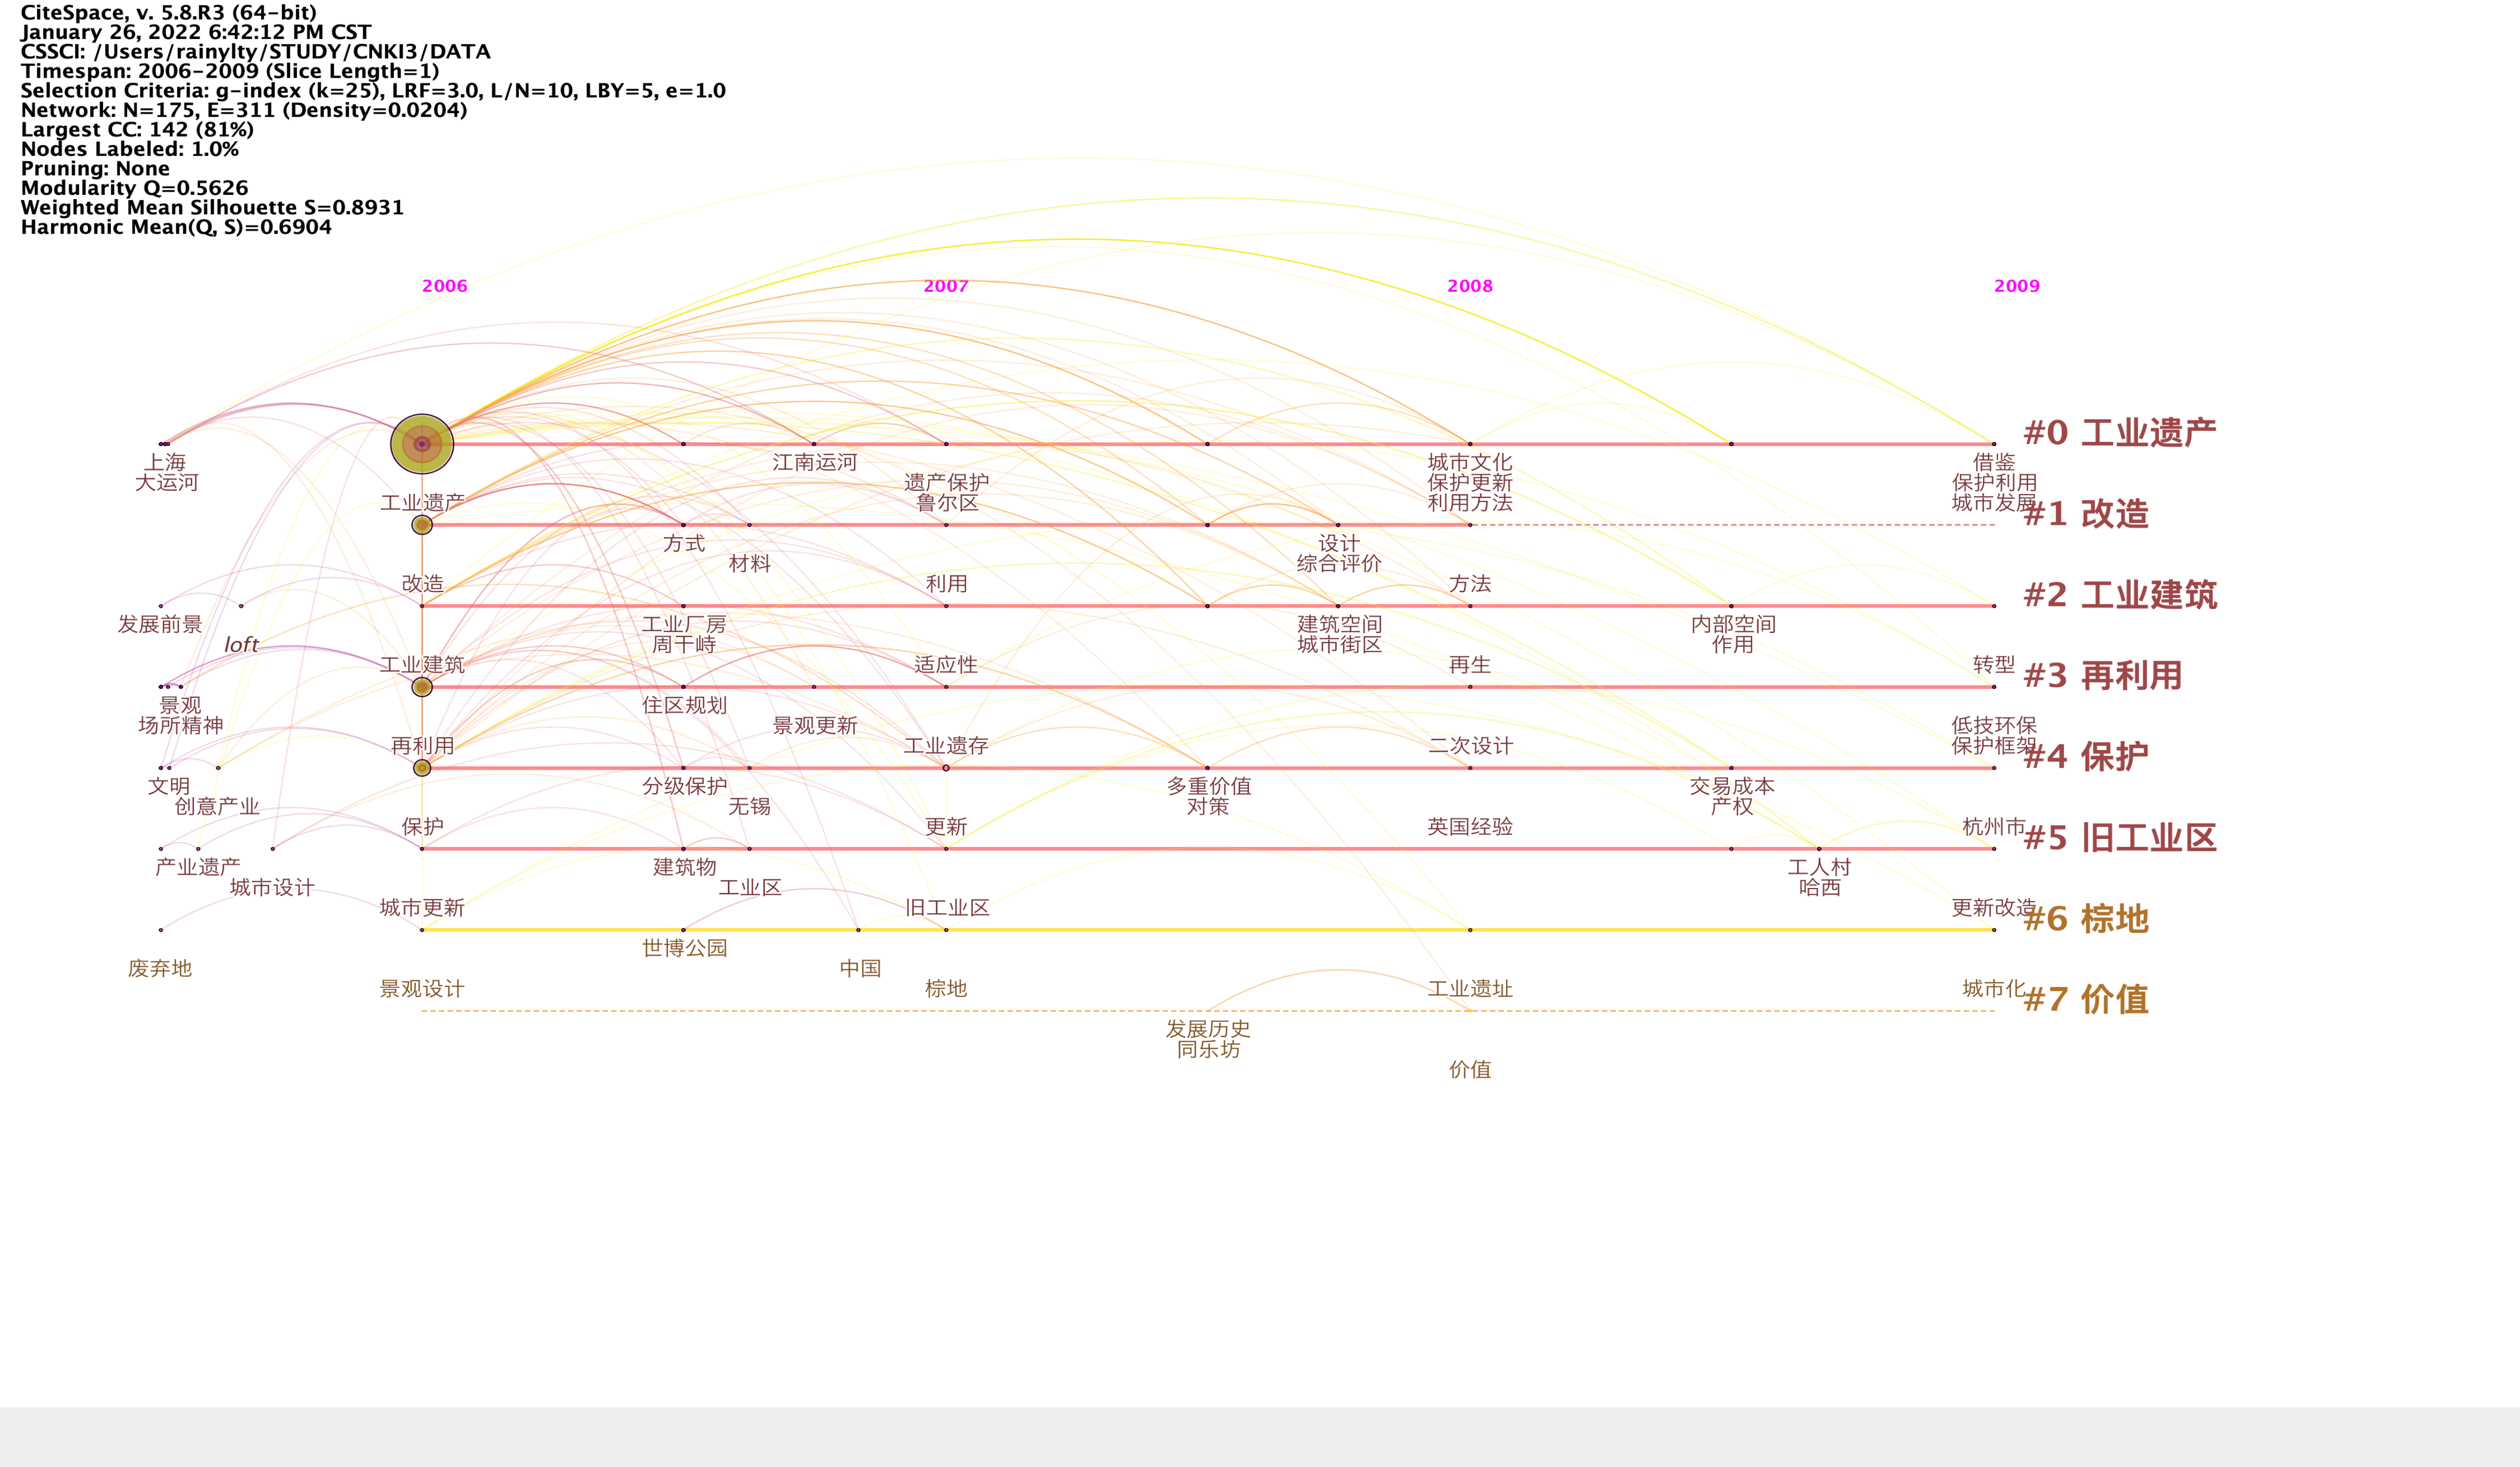The image size is (2520, 1467).
Task: Click the 工人村 keyword label
Action: pos(1820,868)
